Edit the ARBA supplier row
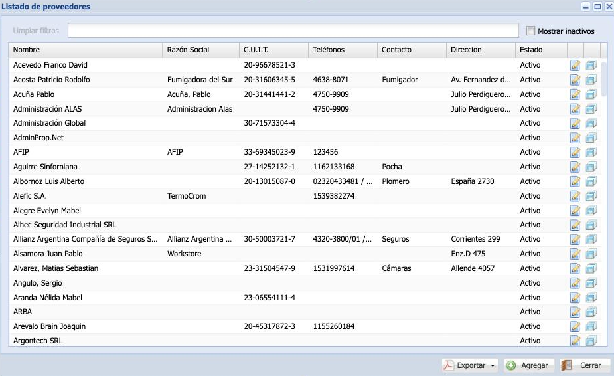 (575, 312)
